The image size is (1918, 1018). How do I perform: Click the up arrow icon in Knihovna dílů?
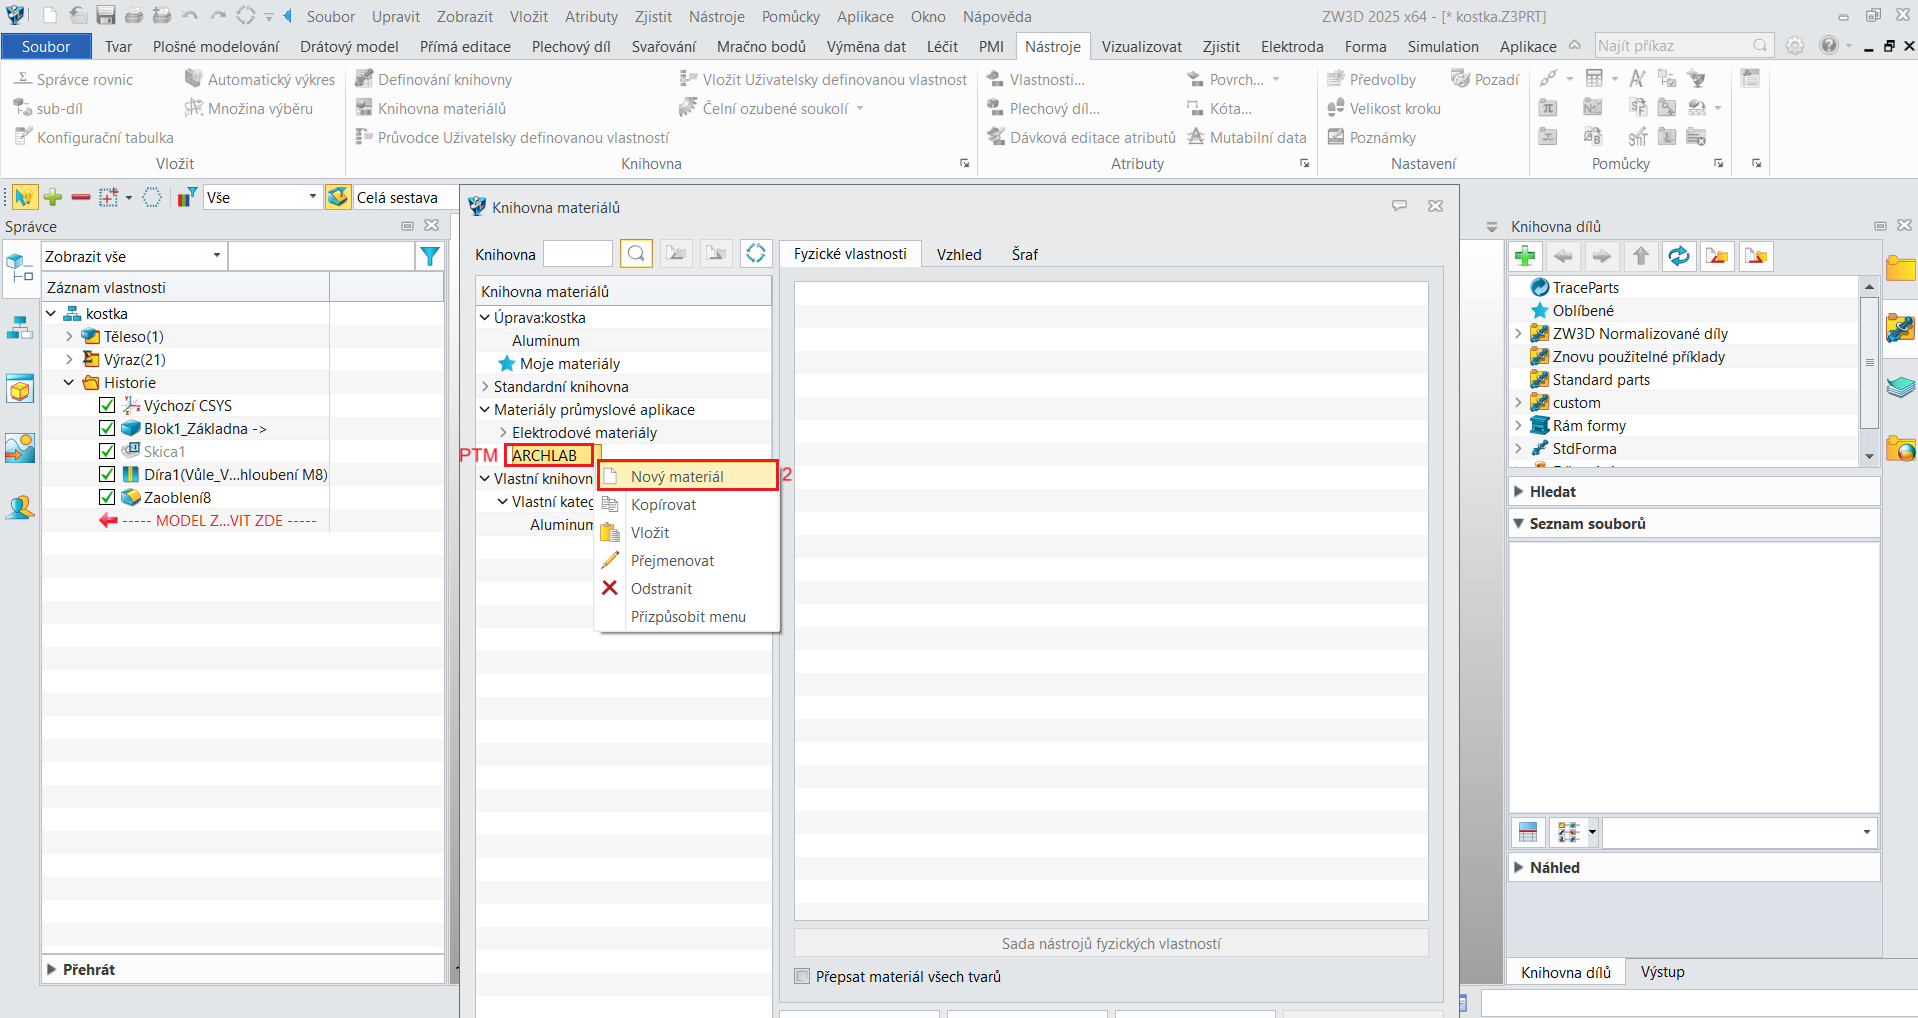1640,257
